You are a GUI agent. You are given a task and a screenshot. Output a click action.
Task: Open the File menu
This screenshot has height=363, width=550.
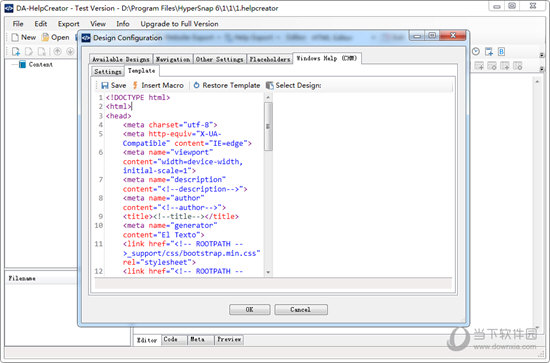18,24
